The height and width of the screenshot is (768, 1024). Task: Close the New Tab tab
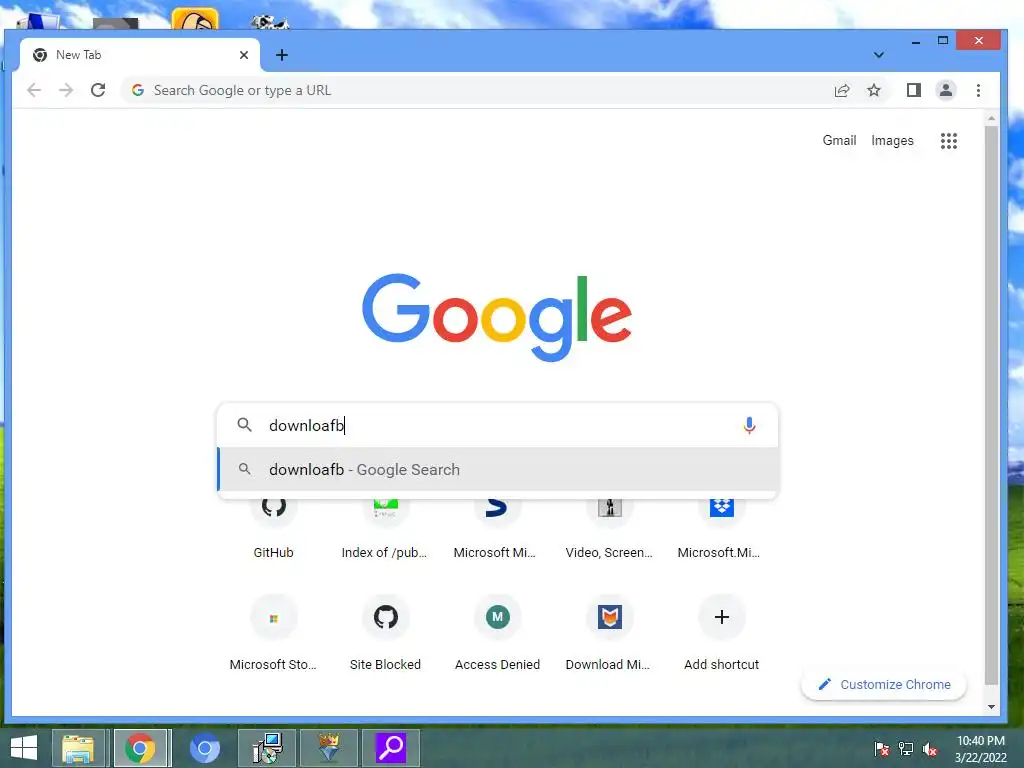click(244, 55)
